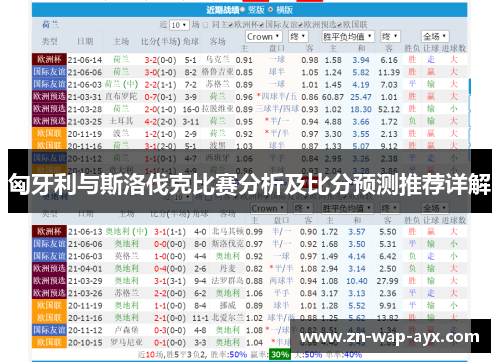Click the 三球半/四球 handicap in 拉脱维亚 row
This screenshot has width=500, height=362.
coord(277,109)
